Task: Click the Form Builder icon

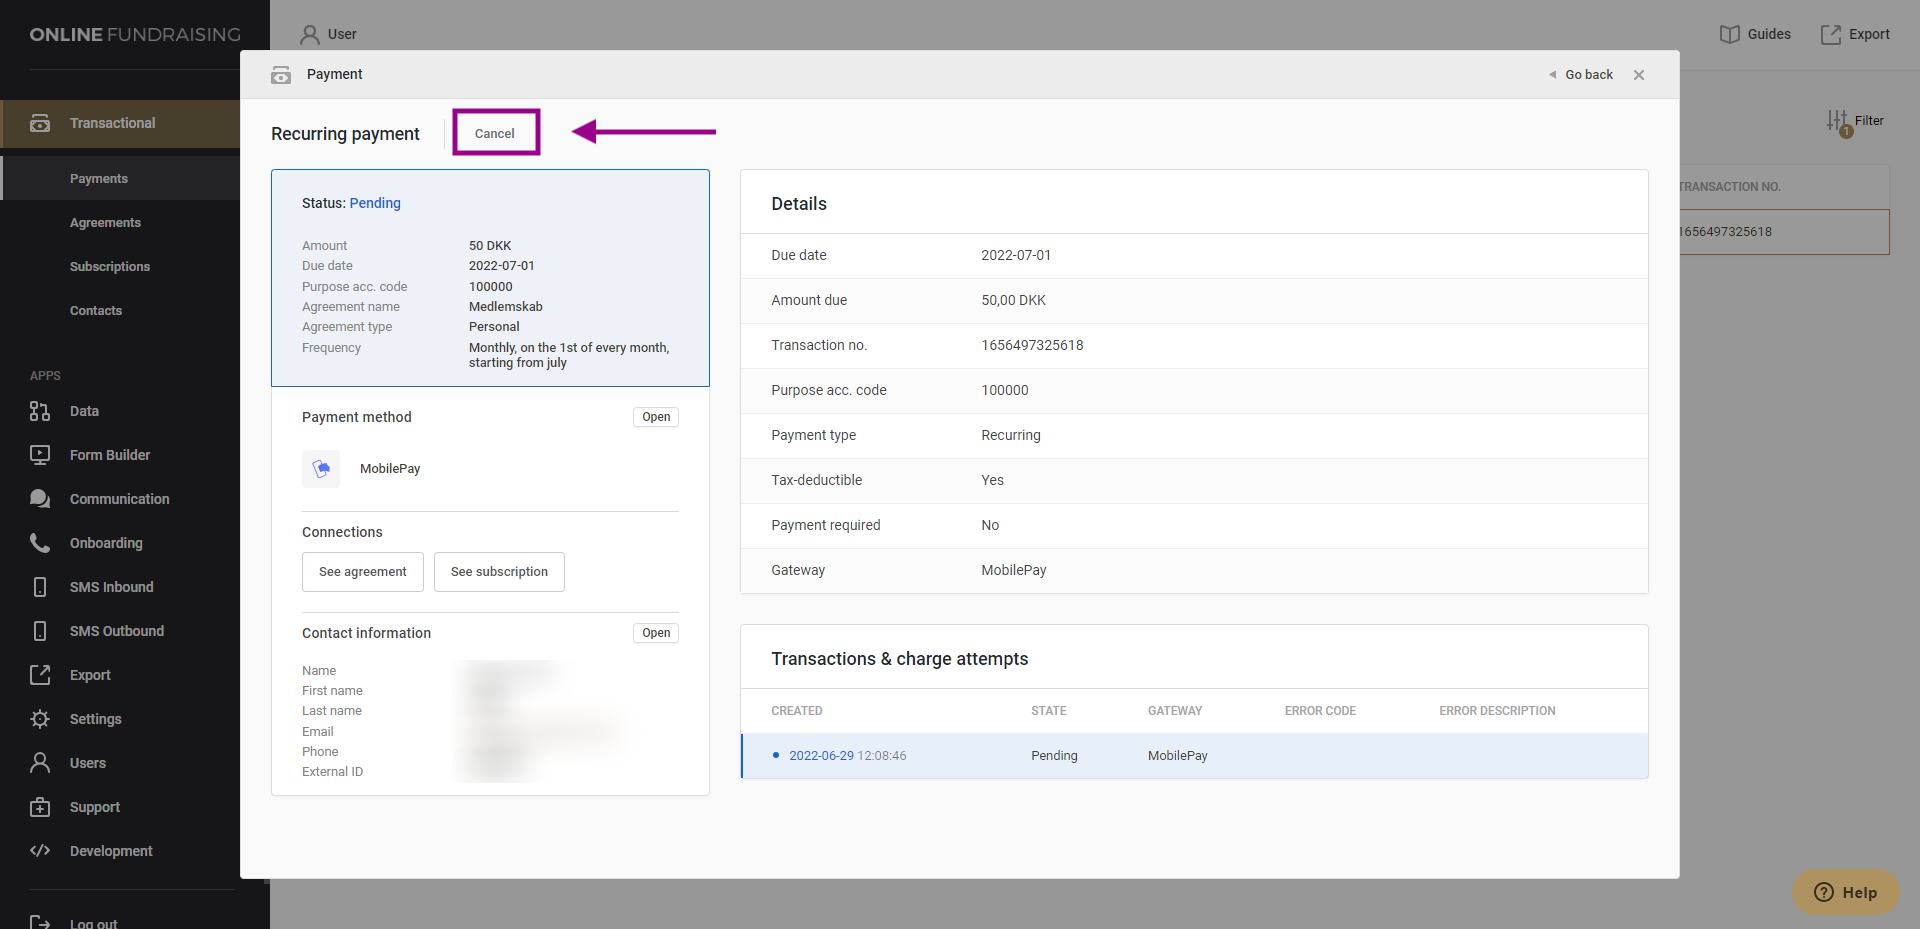Action: [x=40, y=455]
